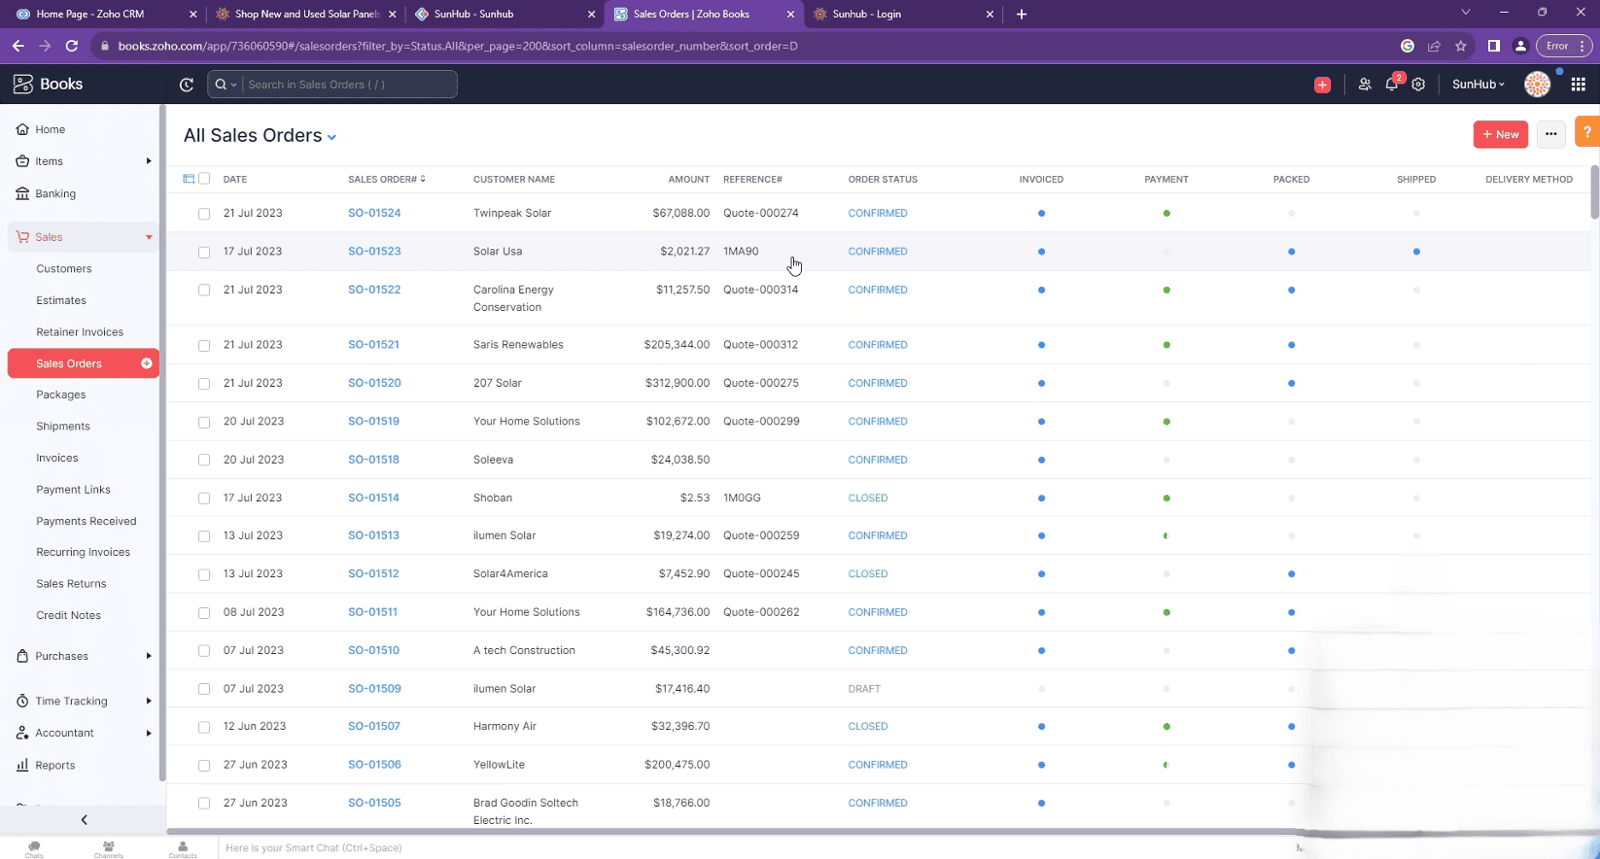Check the box for SO-01523
Screen dimensions: 1600x859
(204, 252)
